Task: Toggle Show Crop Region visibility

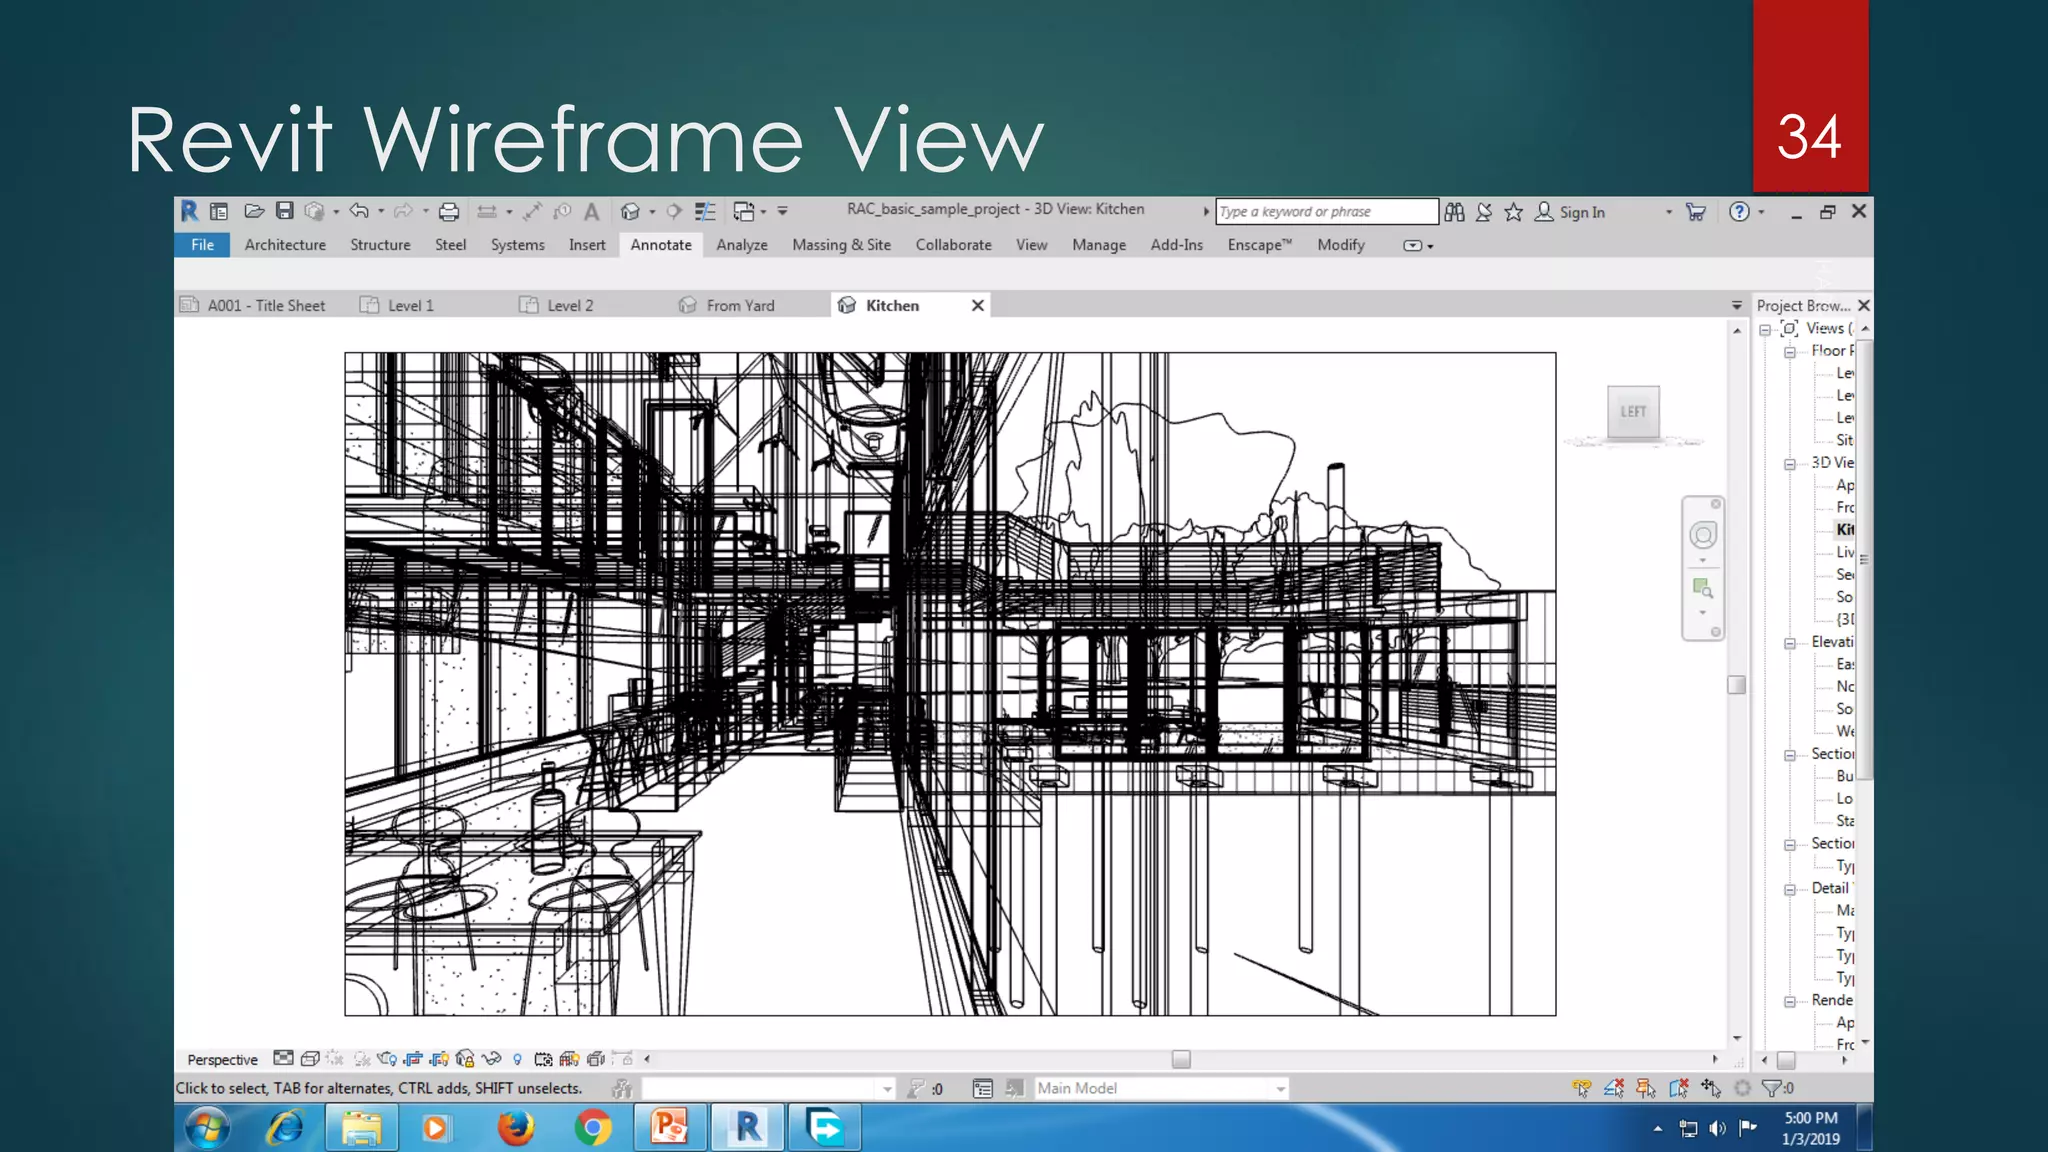Action: coord(439,1059)
